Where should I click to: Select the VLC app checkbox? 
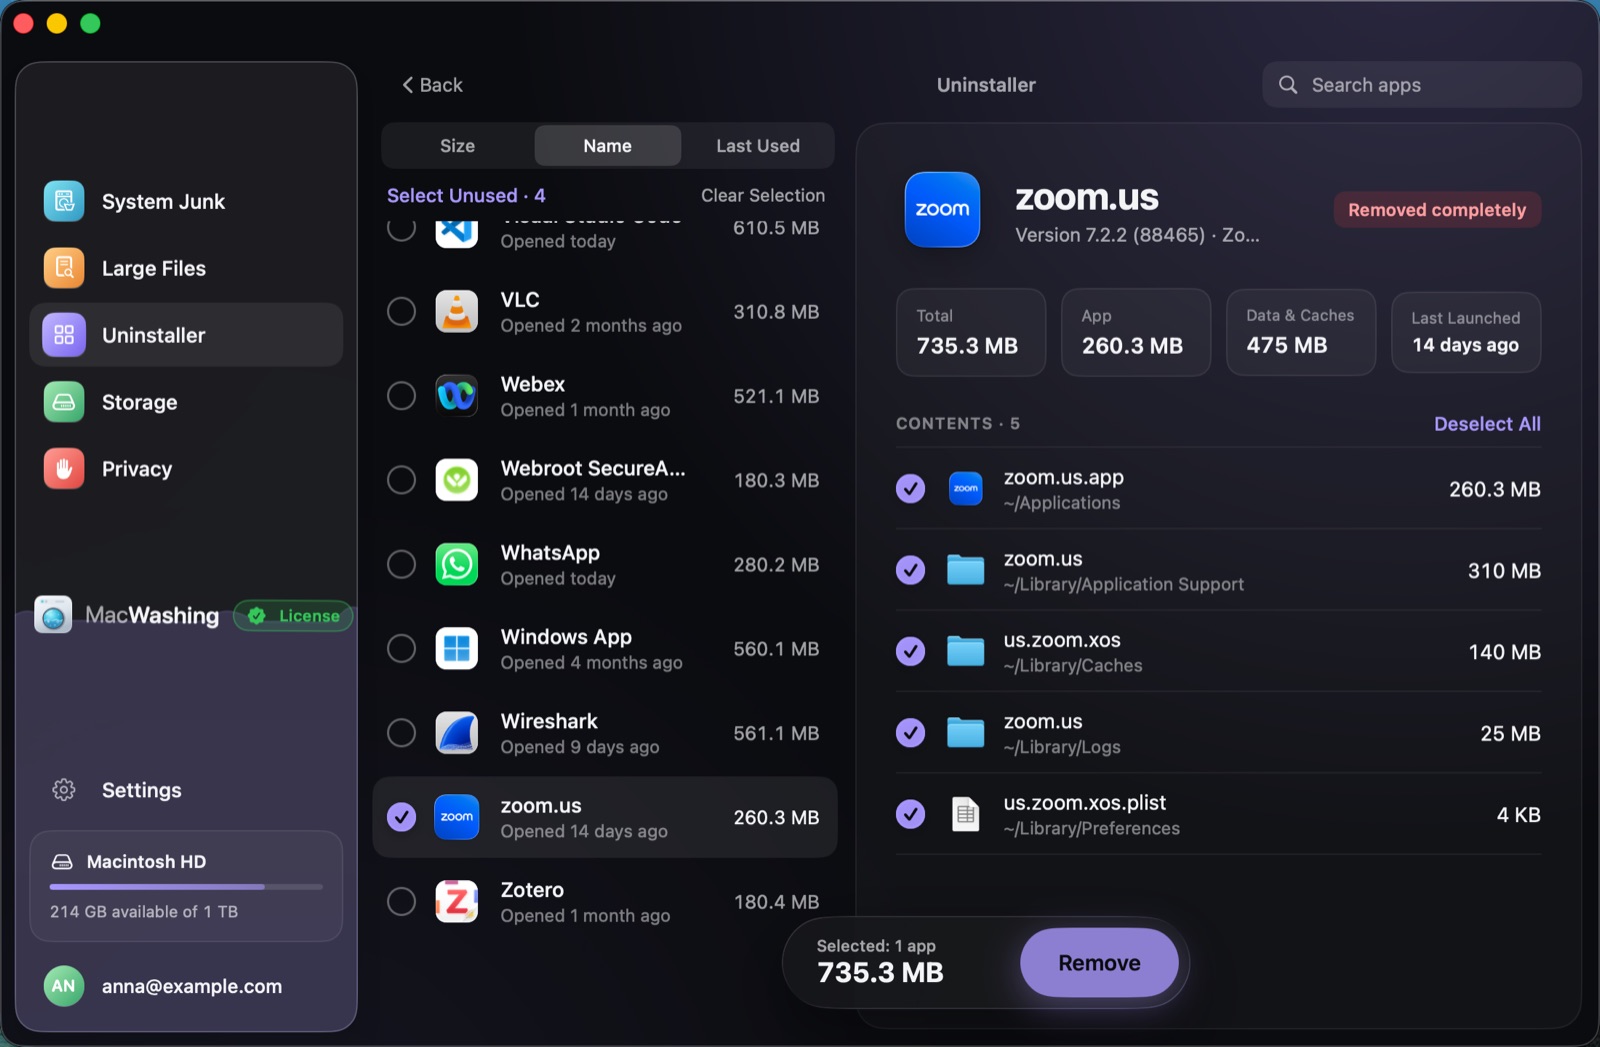402,312
